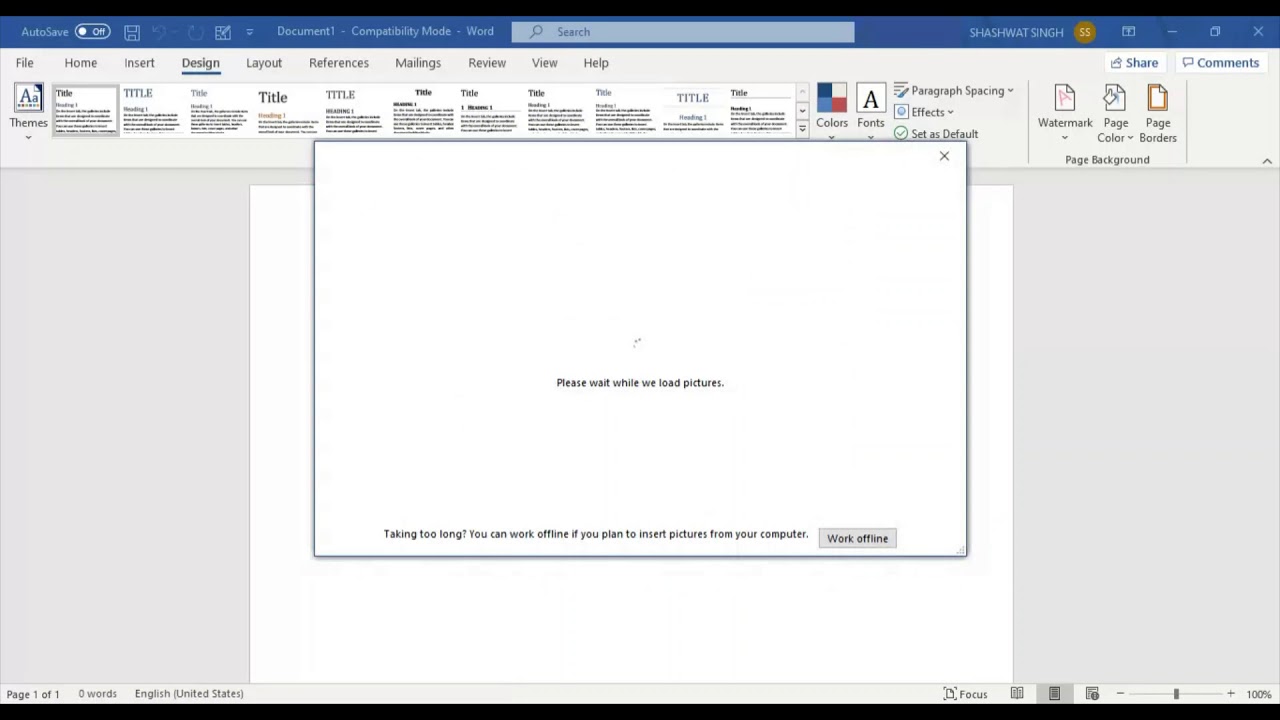Open Ribbon Display Options icon

pyautogui.click(x=1128, y=32)
